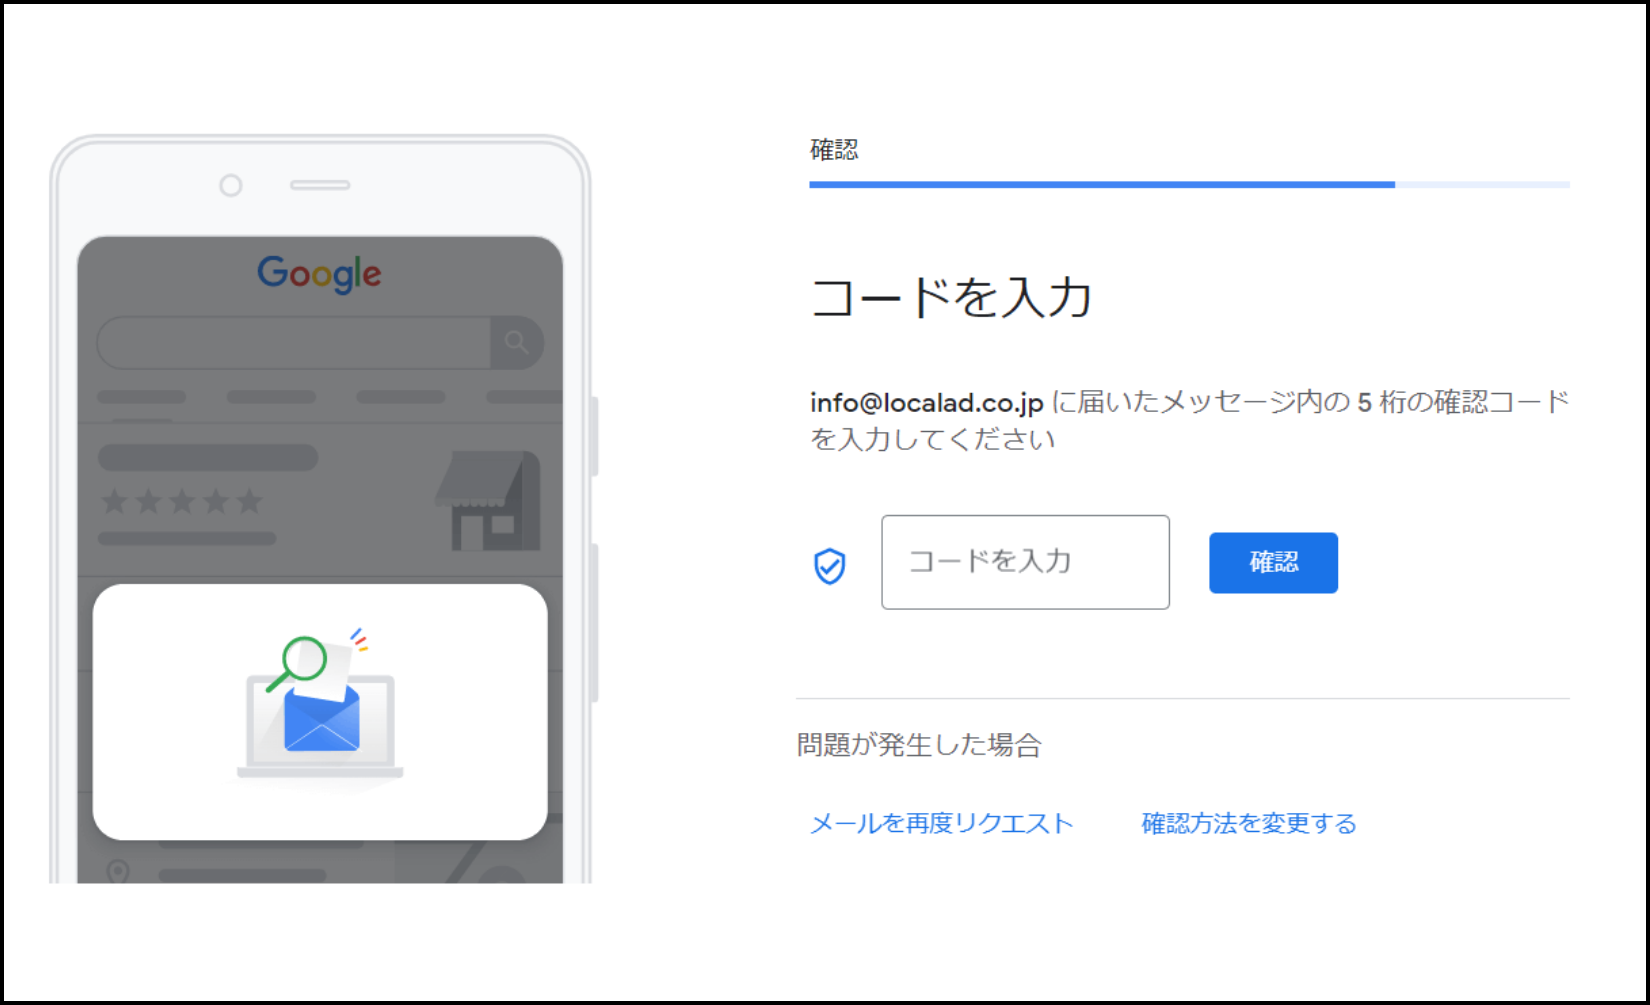Click the 問題が発生した場合 section heading
Image resolution: width=1650 pixels, height=1005 pixels.
(919, 745)
